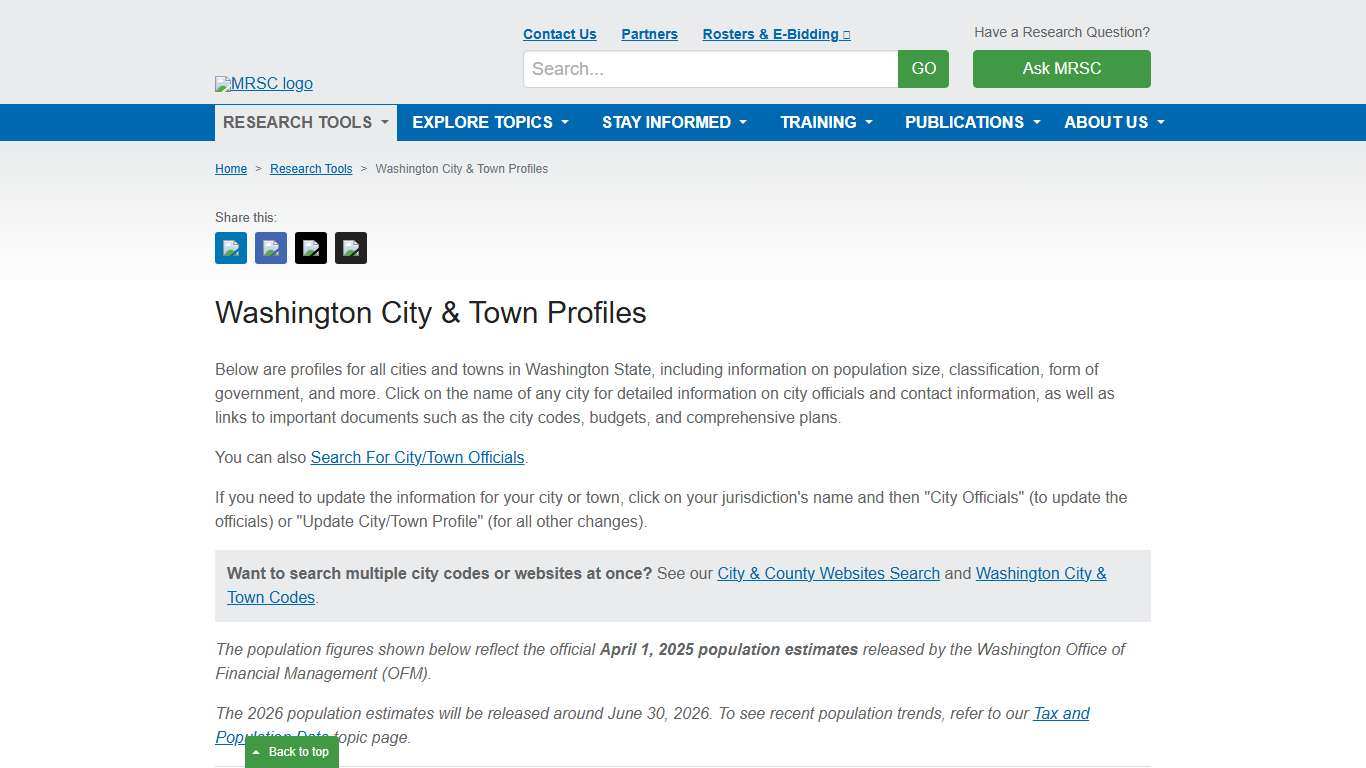Screen dimensions: 1366x768
Task: Open the City & County Websites Search link
Action: [x=828, y=573]
